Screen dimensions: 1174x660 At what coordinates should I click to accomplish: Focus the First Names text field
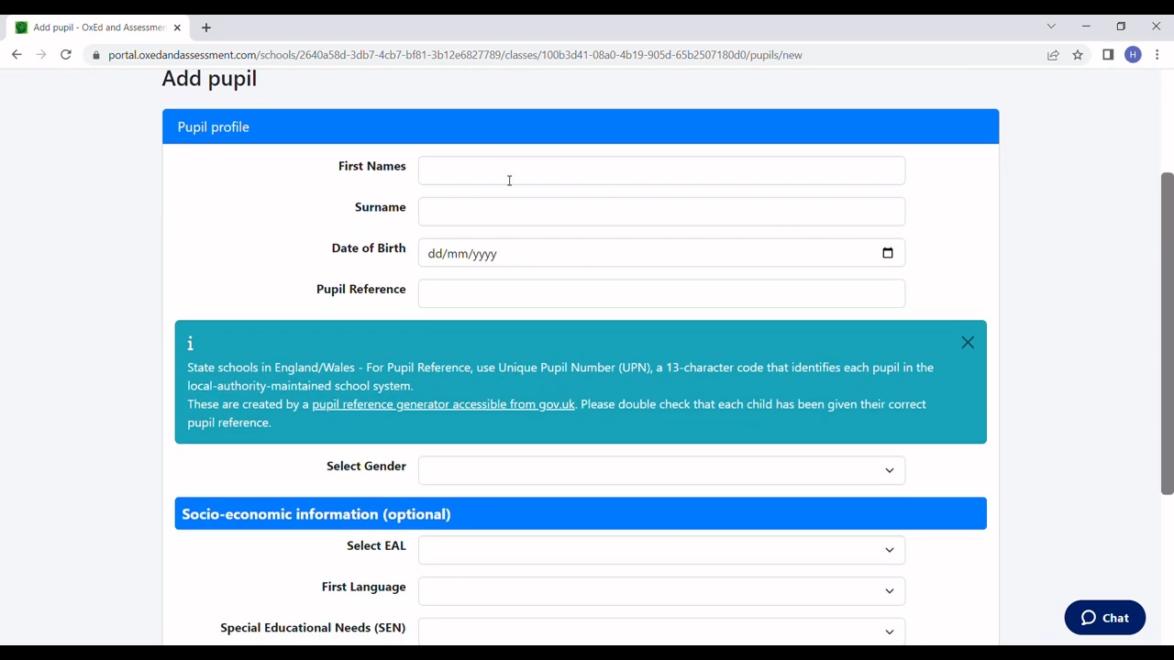[x=661, y=171]
